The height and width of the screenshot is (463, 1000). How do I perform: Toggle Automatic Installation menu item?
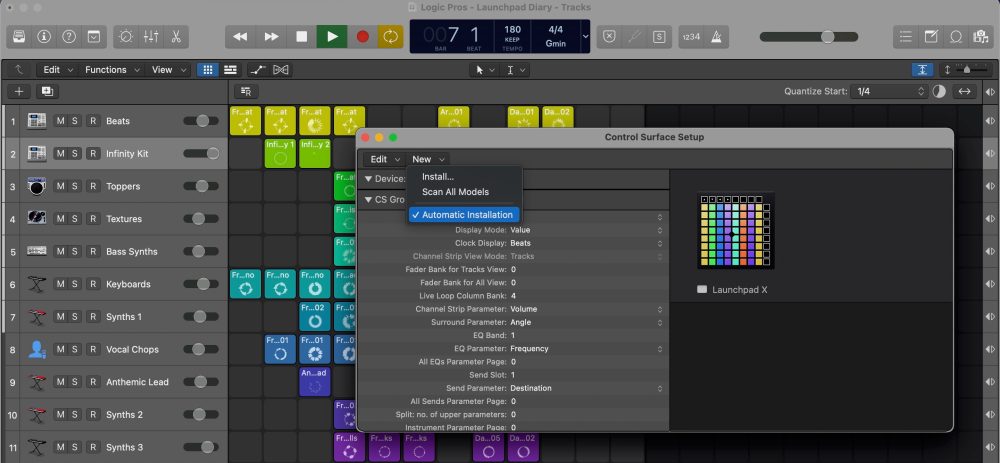(x=464, y=215)
